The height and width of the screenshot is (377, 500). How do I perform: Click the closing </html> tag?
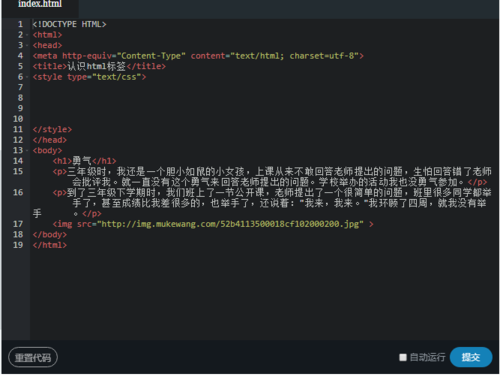[x=50, y=245]
